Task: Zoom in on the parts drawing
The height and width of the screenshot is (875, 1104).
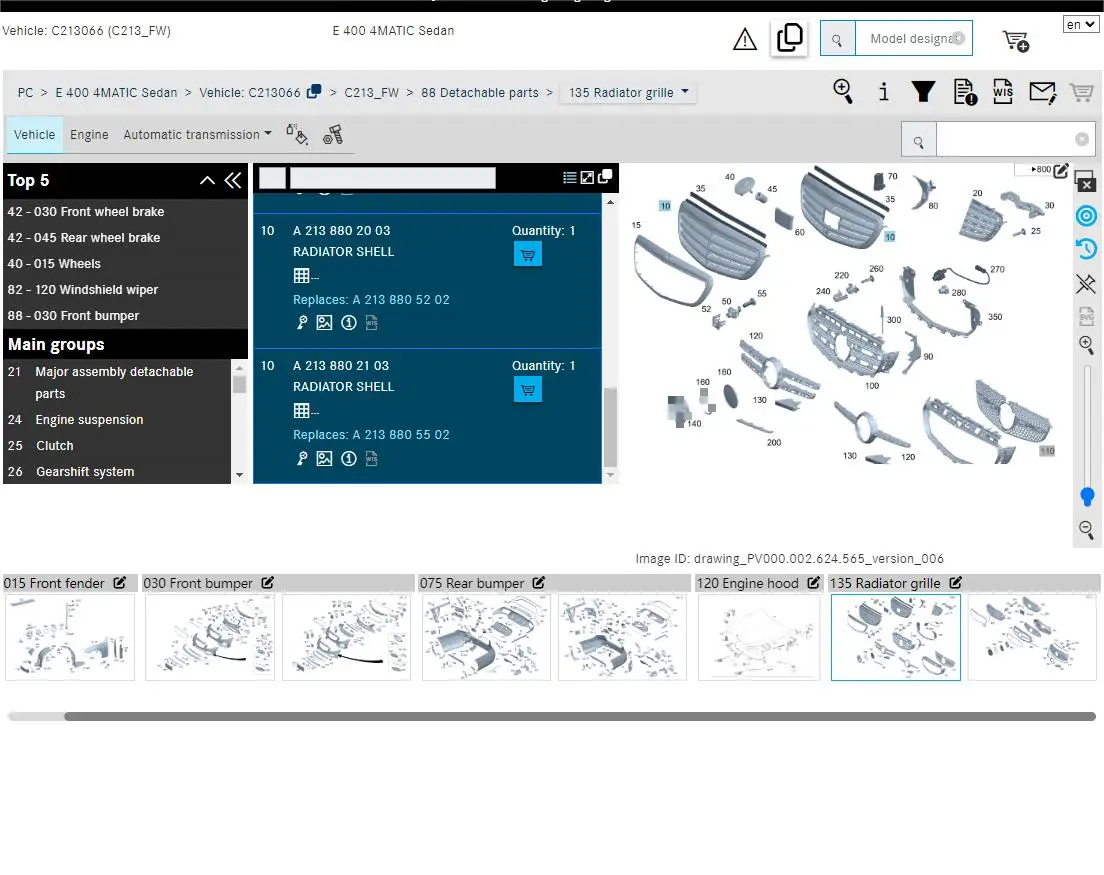Action: [x=1086, y=344]
